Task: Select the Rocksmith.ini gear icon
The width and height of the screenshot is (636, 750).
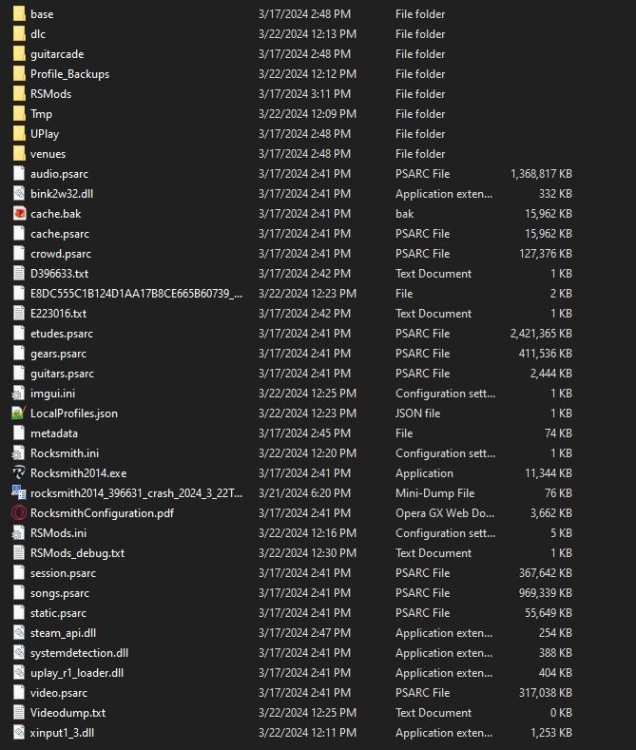Action: tap(19, 452)
